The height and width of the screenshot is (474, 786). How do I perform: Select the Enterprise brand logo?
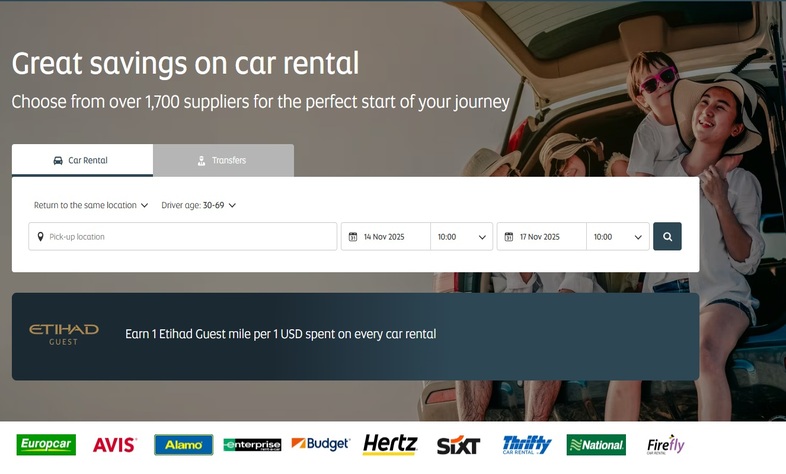tap(252, 445)
